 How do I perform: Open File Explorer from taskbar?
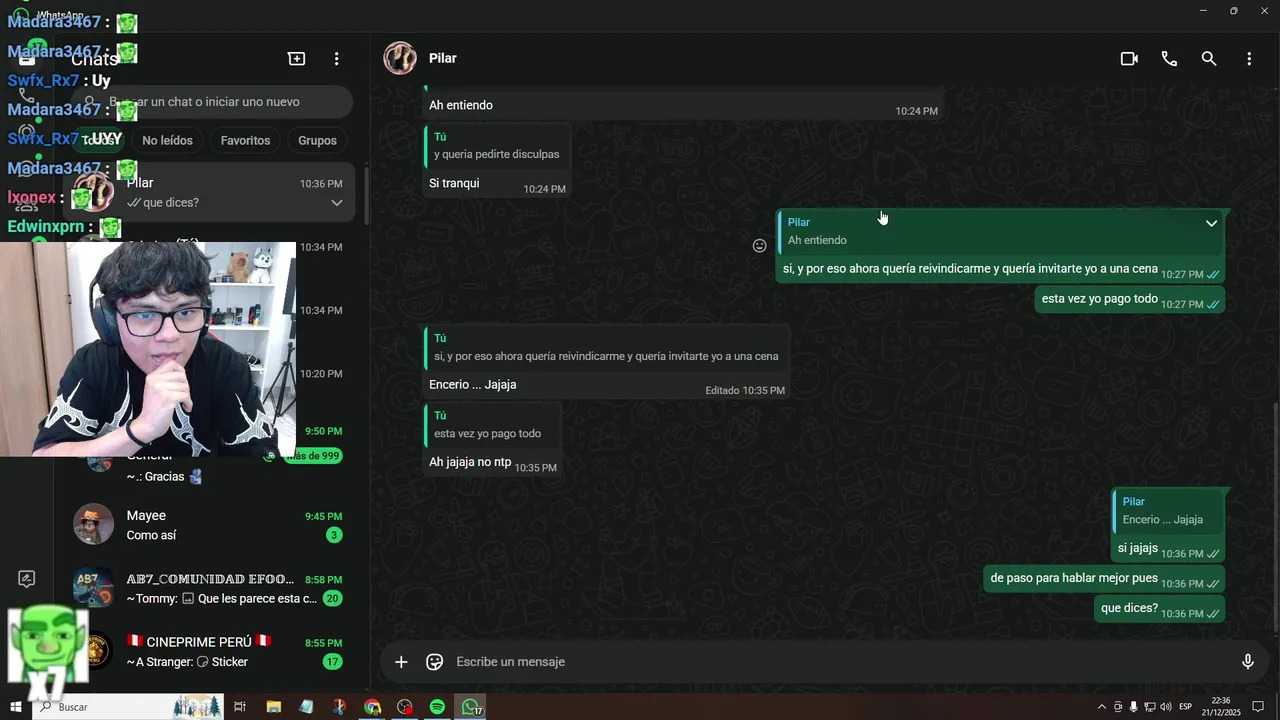click(x=274, y=707)
